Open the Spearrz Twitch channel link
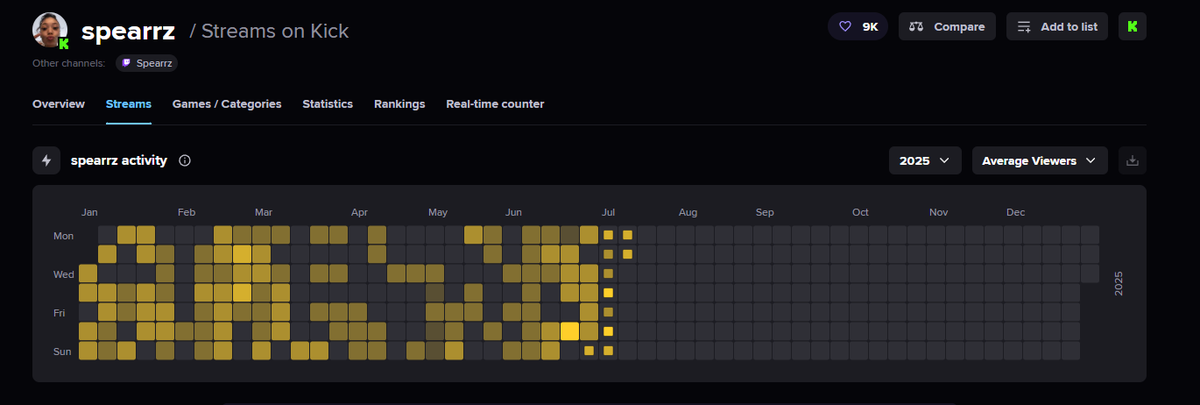Screen dimensions: 1200x405 146,63
